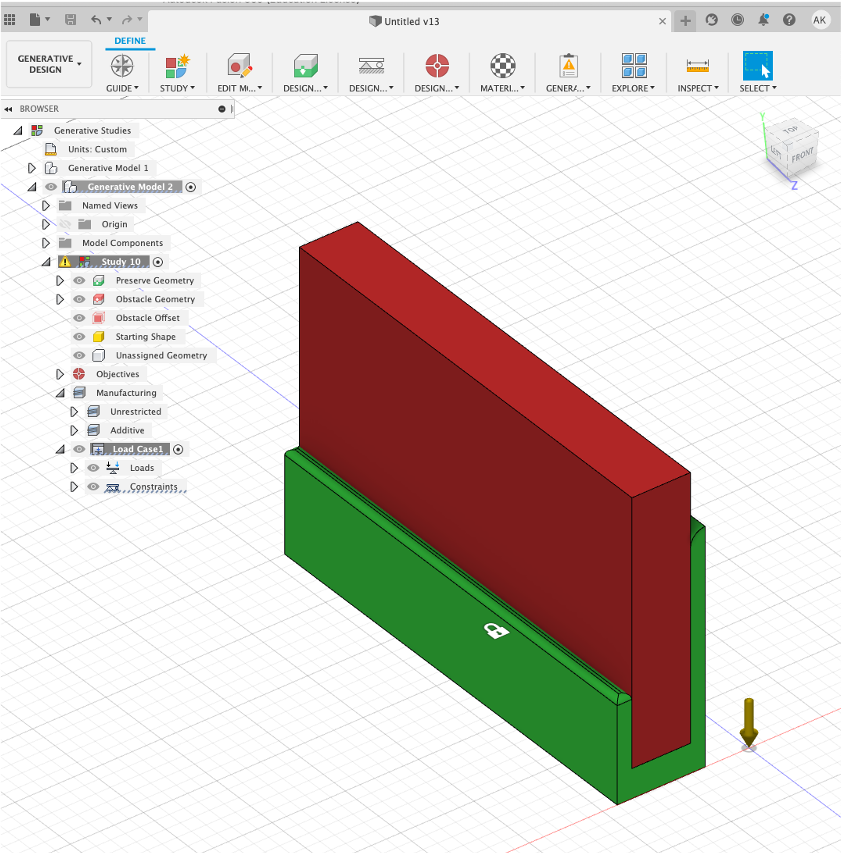Click the Redo arrow
This screenshot has height=854, width=841.
click(127, 20)
